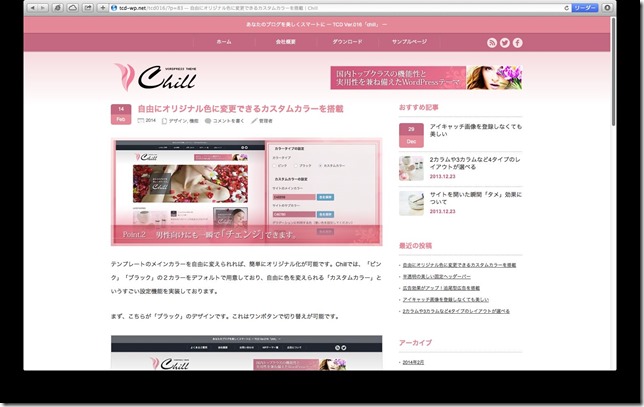The width and height of the screenshot is (644, 407).
Task: Open recommended article アイキャッチ画像を登録しなくても美しい
Action: pos(476,130)
